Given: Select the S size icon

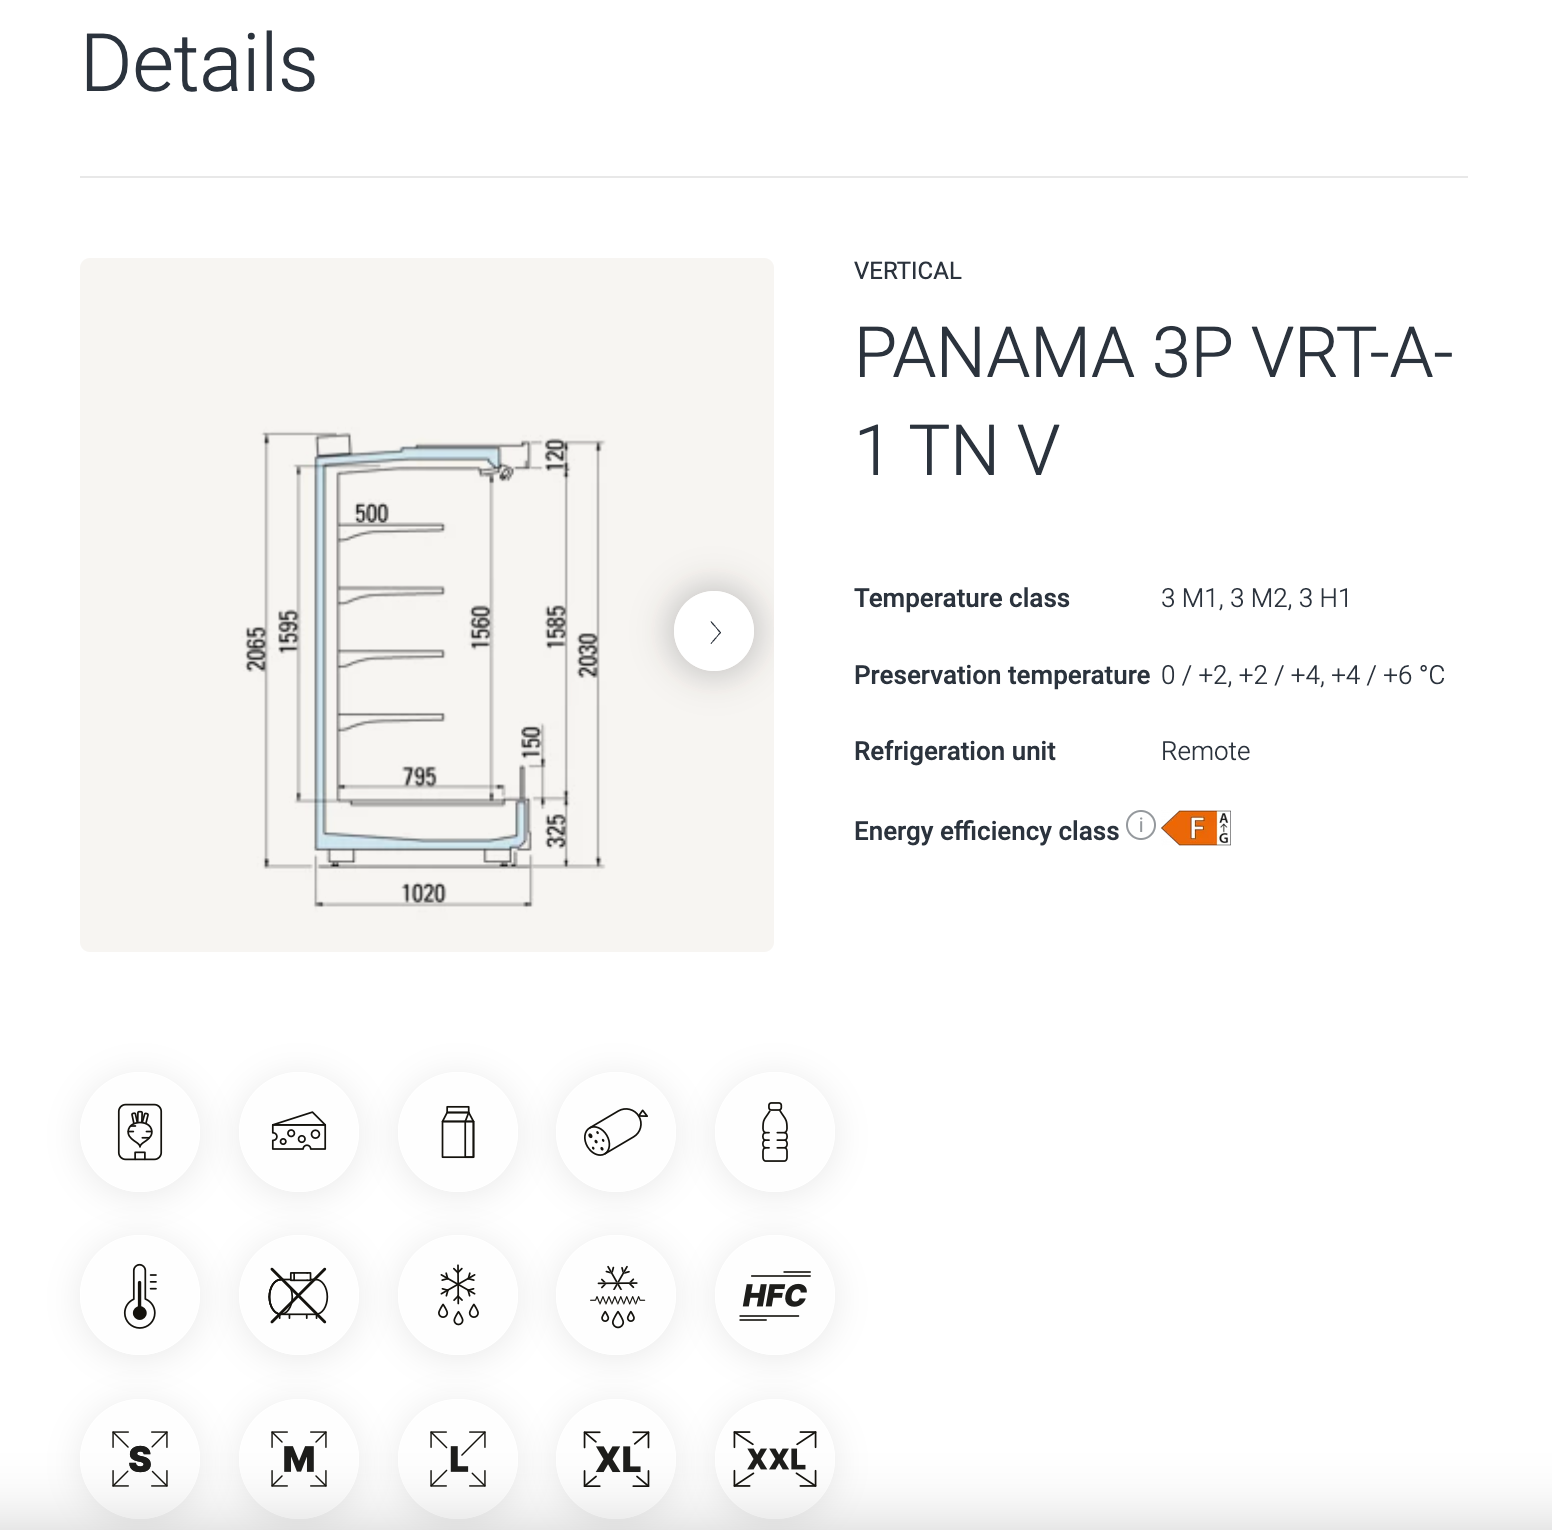Looking at the screenshot, I should [140, 1459].
